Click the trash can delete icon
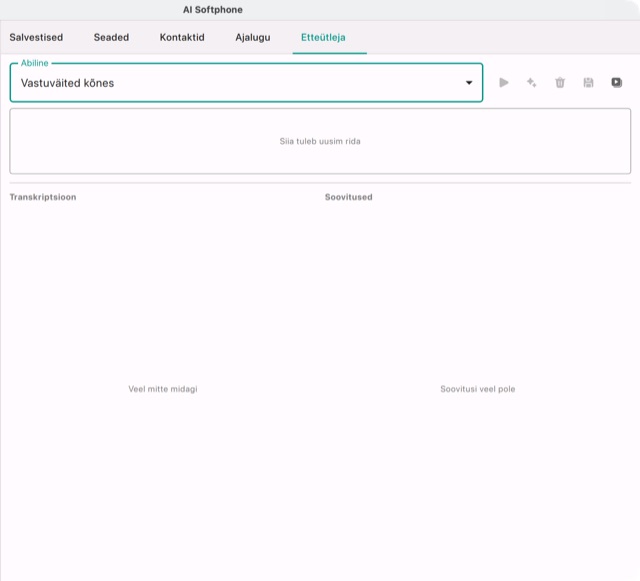This screenshot has height=581, width=640. coord(560,83)
